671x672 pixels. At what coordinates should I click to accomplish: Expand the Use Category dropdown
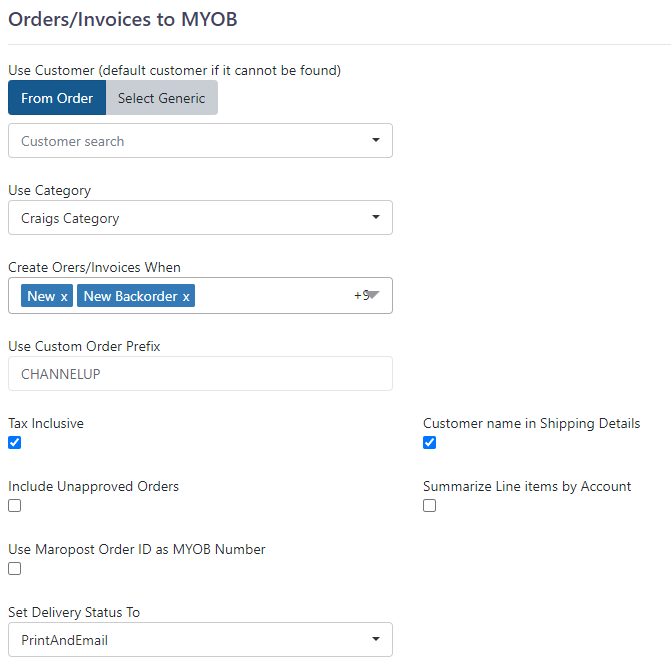[200, 218]
